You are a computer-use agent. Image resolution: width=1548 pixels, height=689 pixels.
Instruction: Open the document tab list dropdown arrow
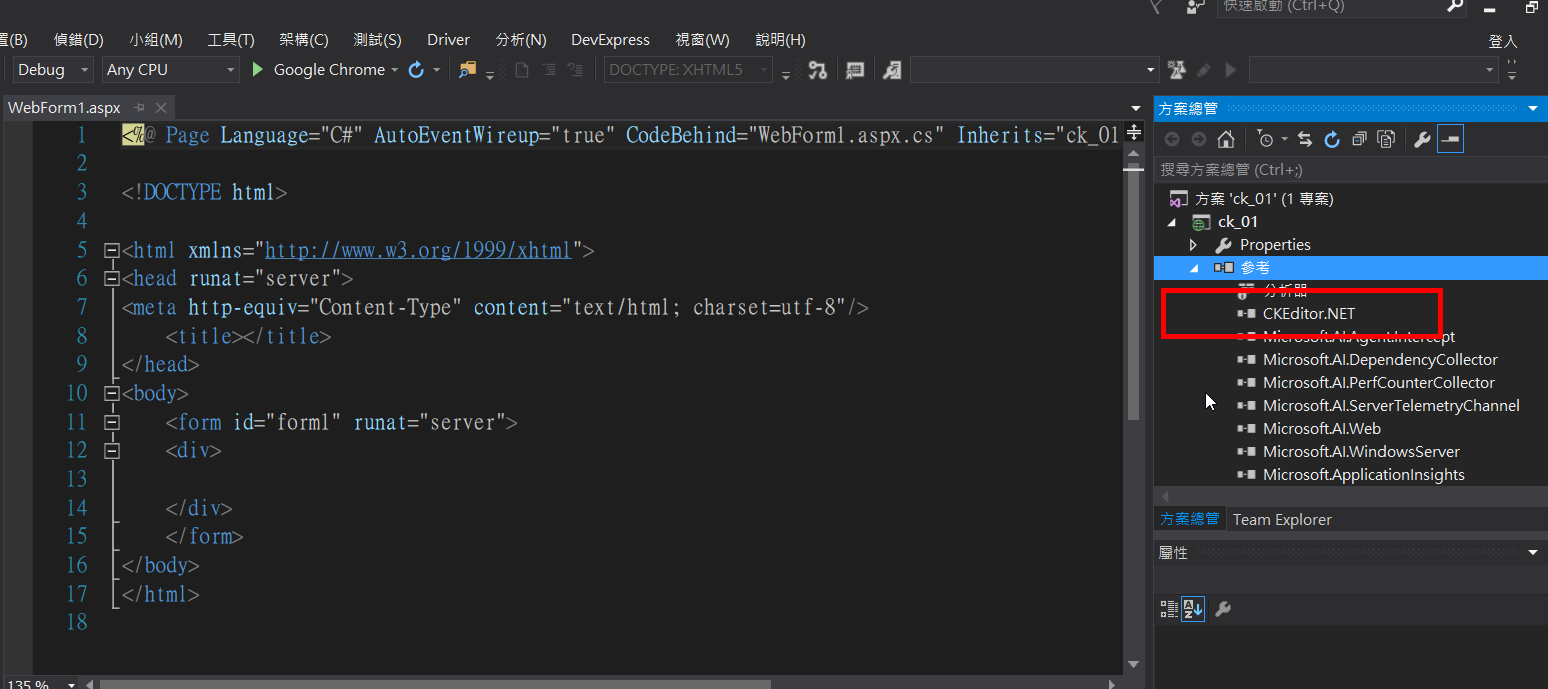(1135, 108)
